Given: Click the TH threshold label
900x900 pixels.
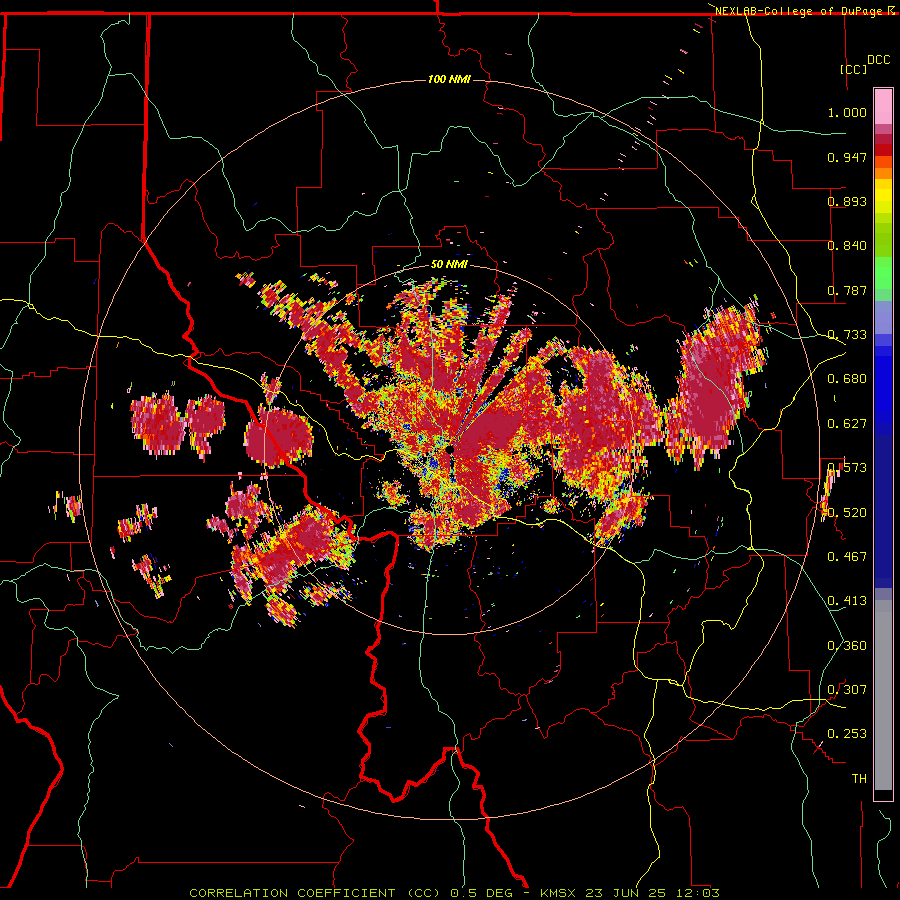Looking at the screenshot, I should pyautogui.click(x=859, y=779).
